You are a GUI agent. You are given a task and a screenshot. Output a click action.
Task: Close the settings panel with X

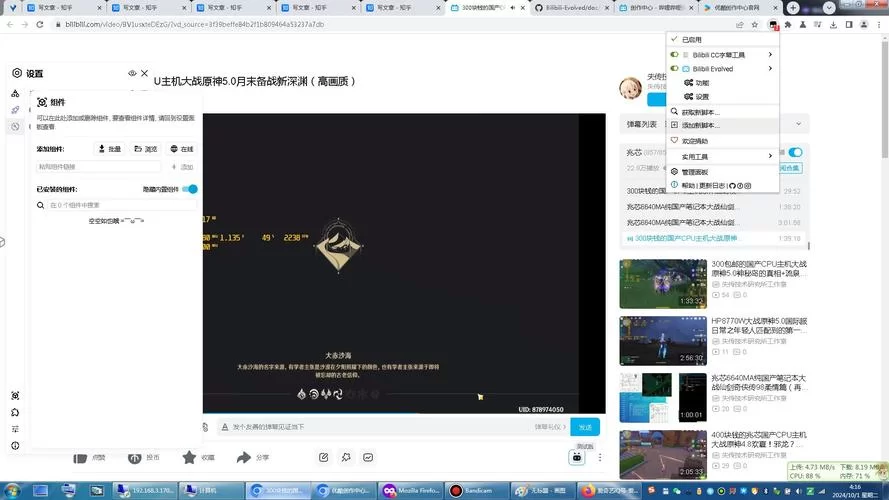coord(145,73)
